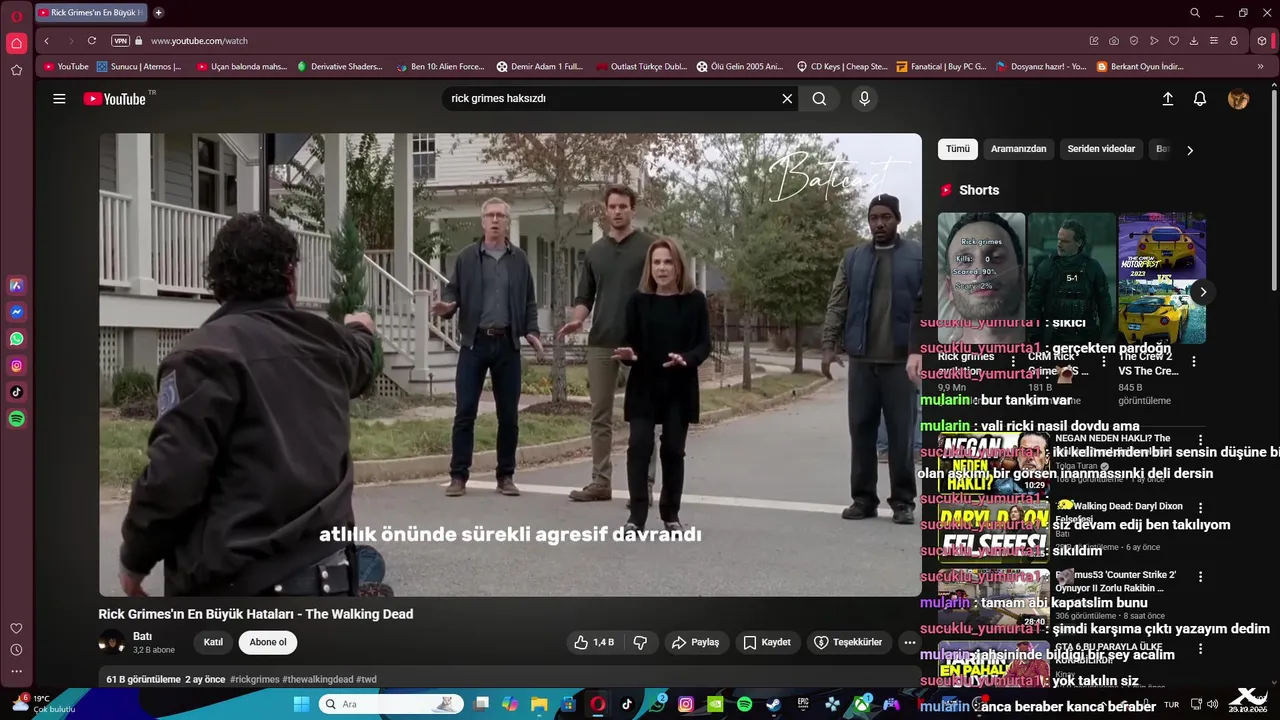The width and height of the screenshot is (1280, 720).
Task: Open options for CRM Rick Grimes Short
Action: [1104, 361]
